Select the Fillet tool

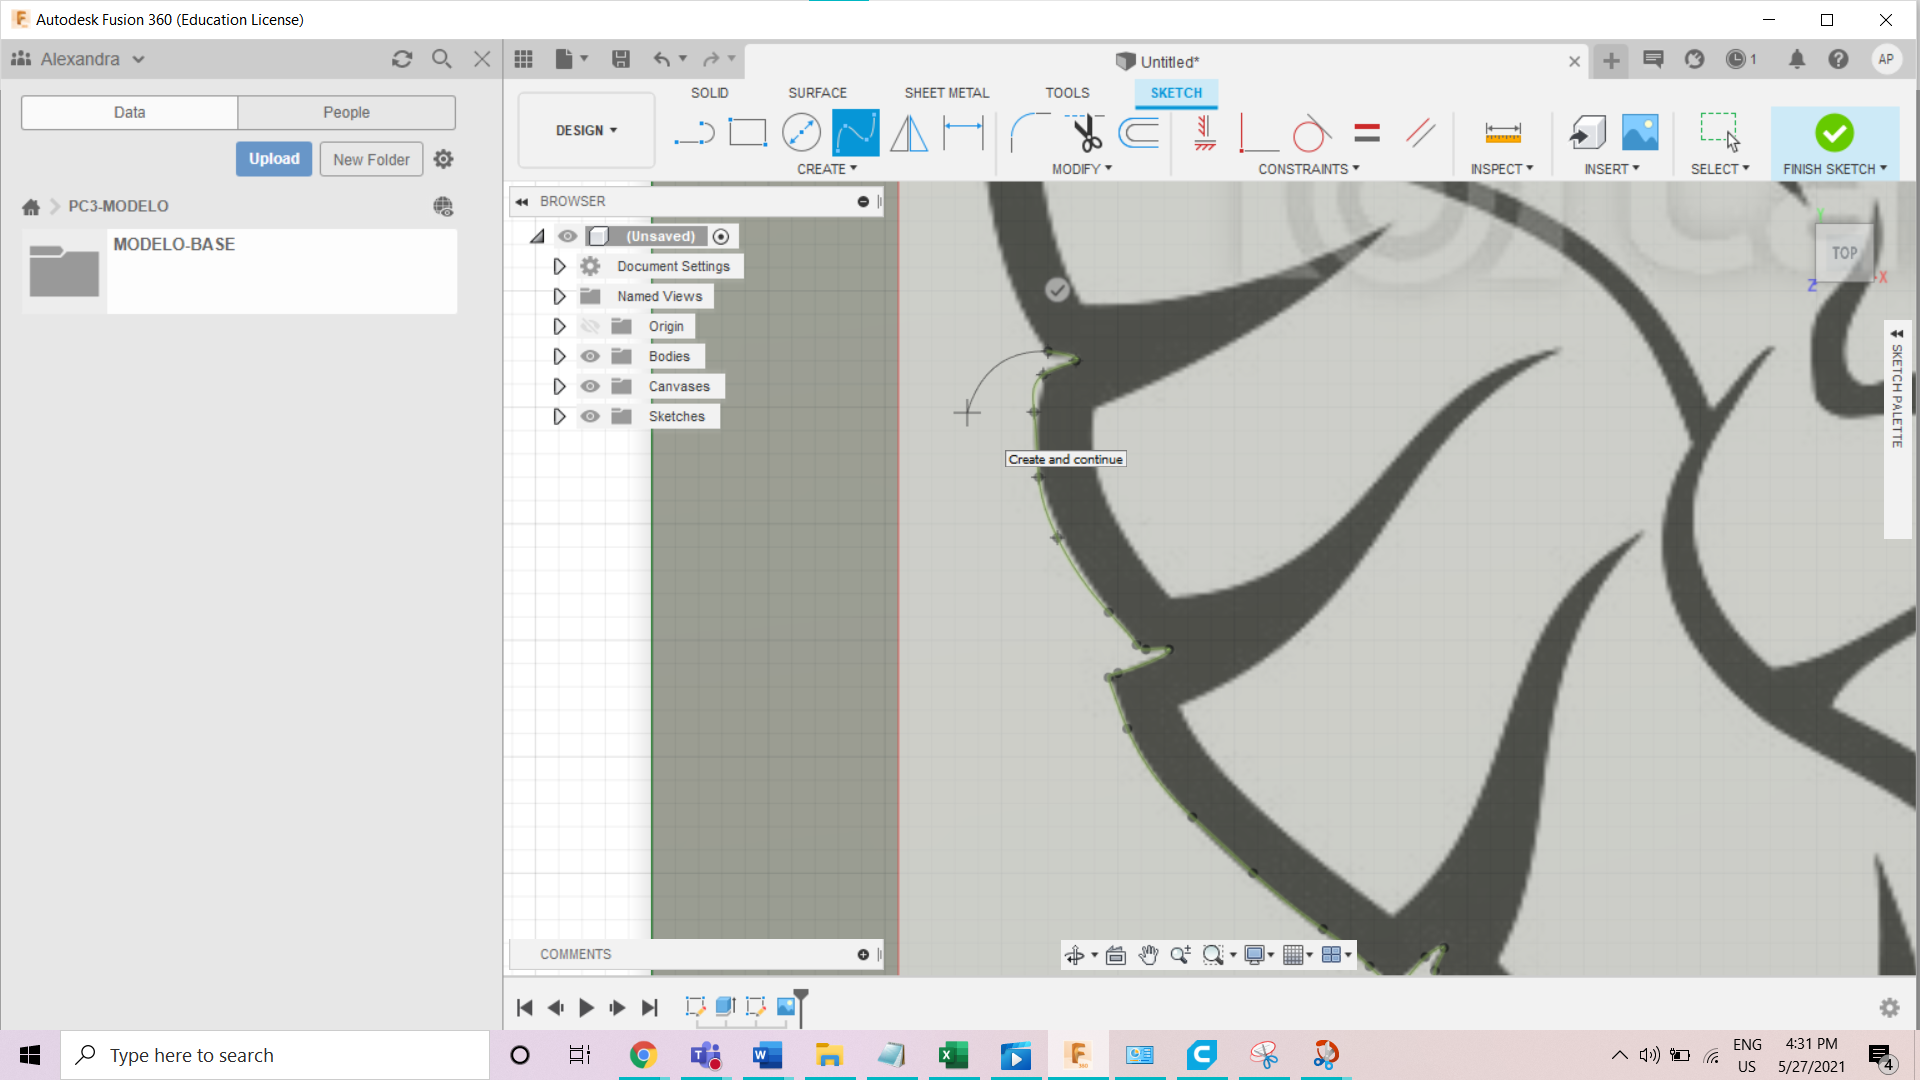click(x=1030, y=132)
